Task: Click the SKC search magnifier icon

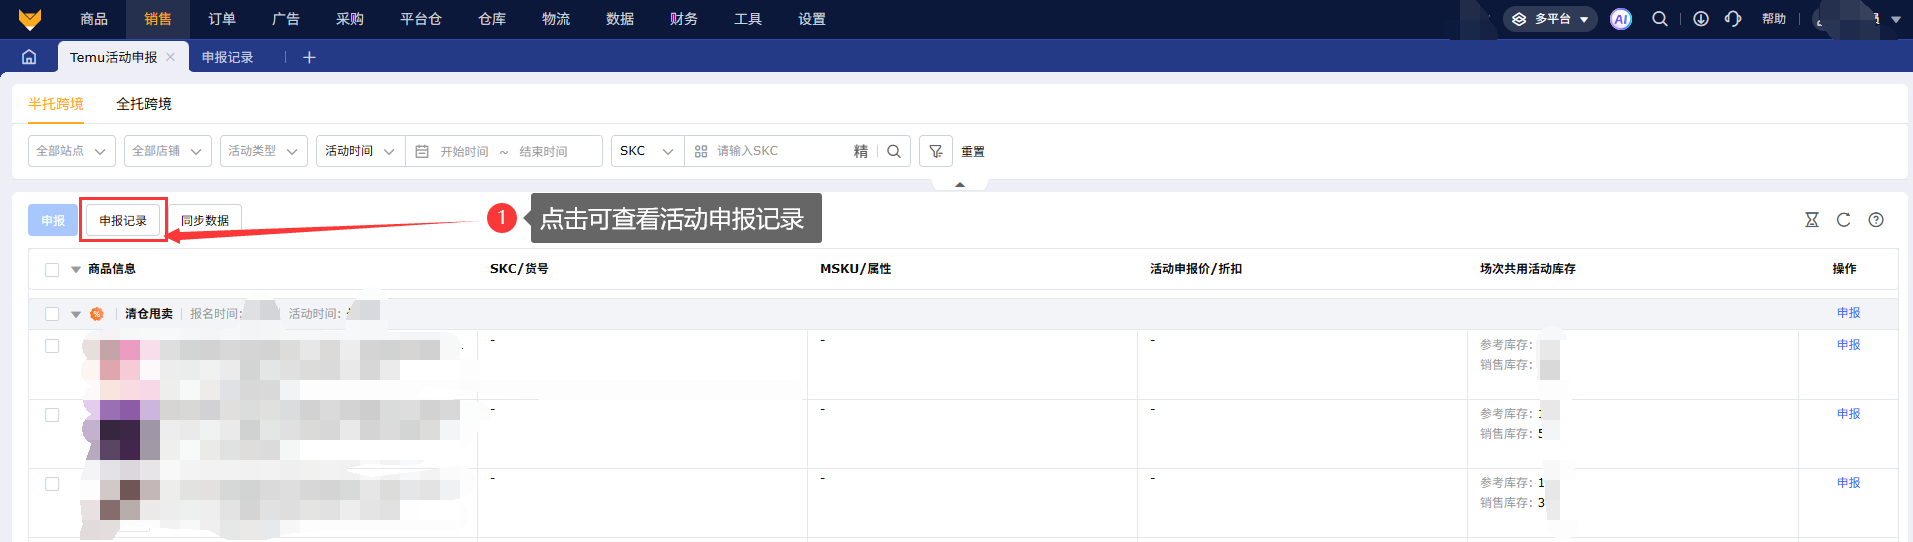Action: [894, 151]
